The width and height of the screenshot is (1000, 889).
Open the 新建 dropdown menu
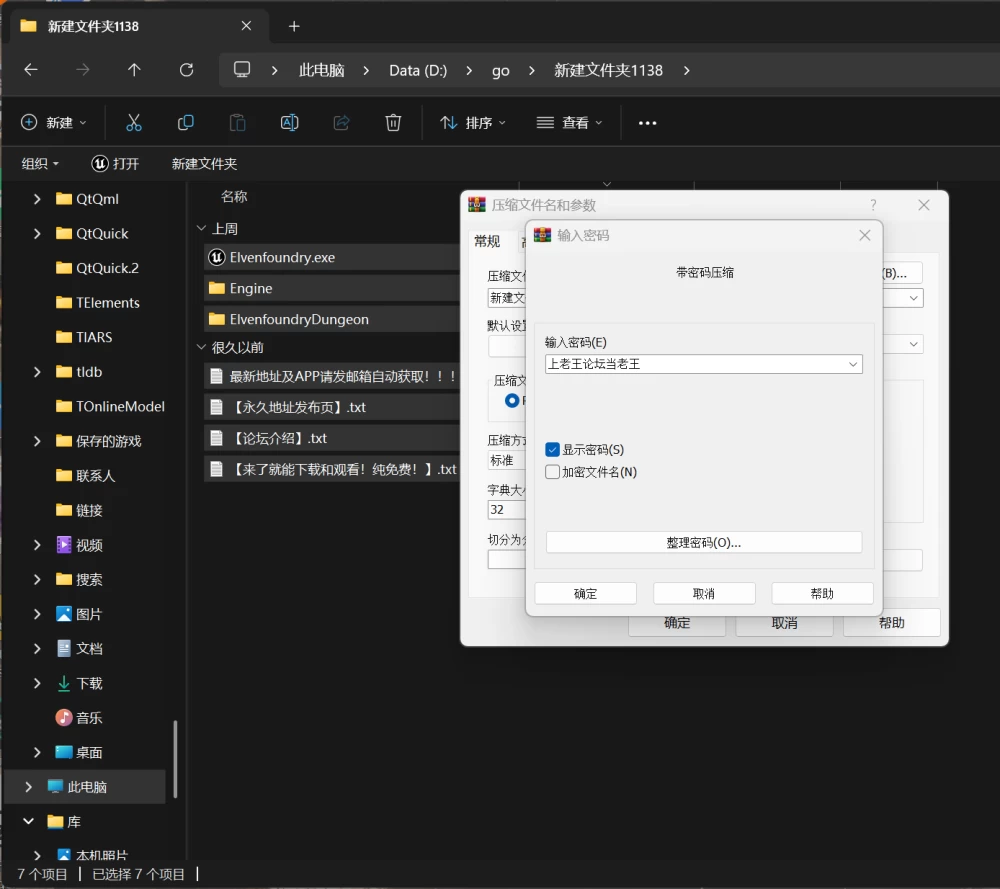tap(54, 122)
